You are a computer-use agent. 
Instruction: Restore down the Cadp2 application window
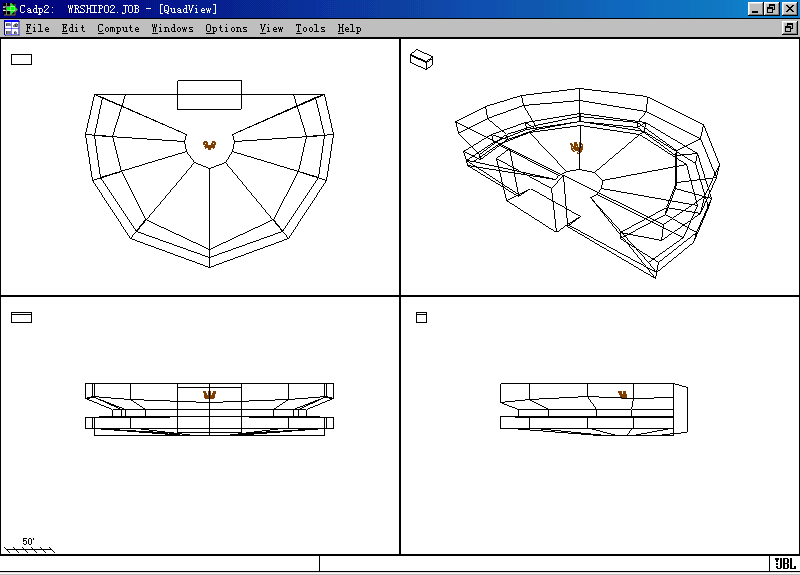[x=771, y=9]
